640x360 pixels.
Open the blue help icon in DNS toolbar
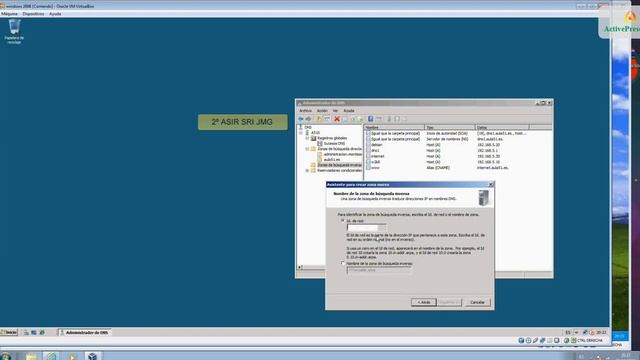point(370,119)
